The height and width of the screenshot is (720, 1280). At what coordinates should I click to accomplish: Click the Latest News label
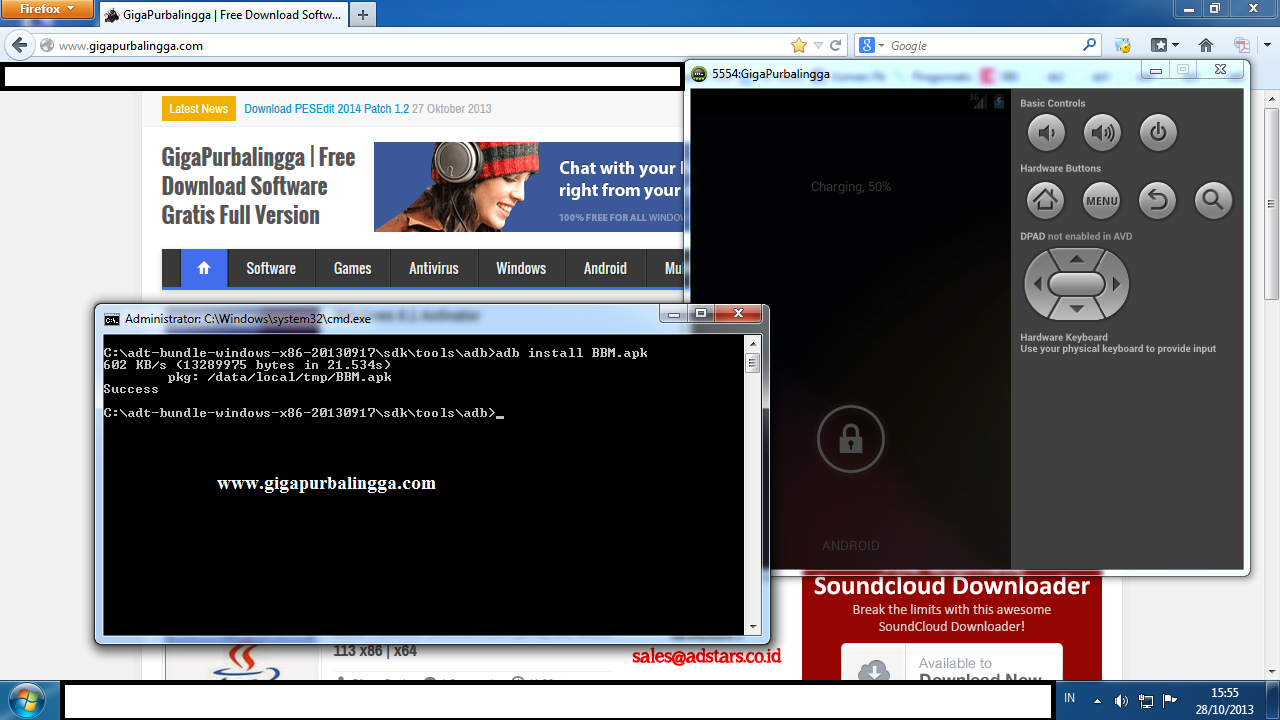[198, 109]
